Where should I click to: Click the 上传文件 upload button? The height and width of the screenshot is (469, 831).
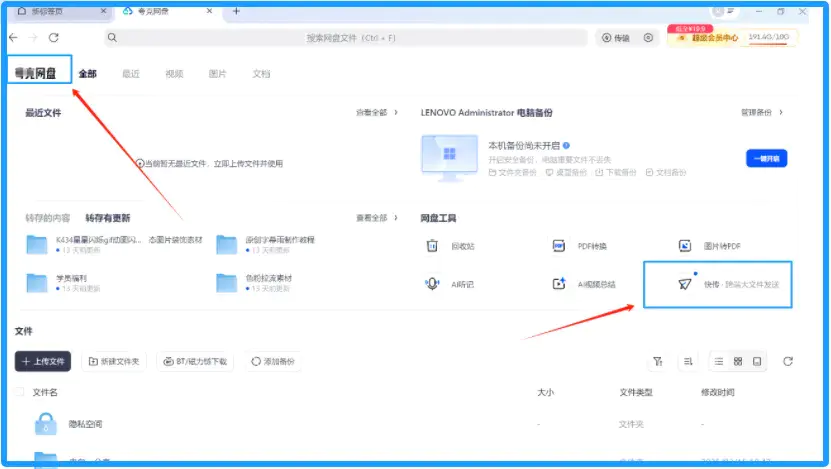pos(43,361)
